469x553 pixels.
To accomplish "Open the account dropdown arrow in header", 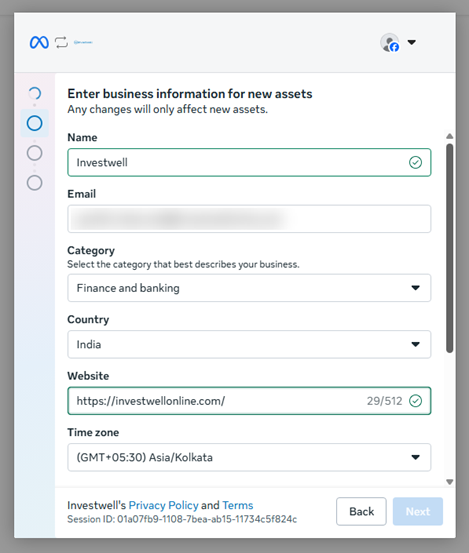I will click(x=412, y=42).
